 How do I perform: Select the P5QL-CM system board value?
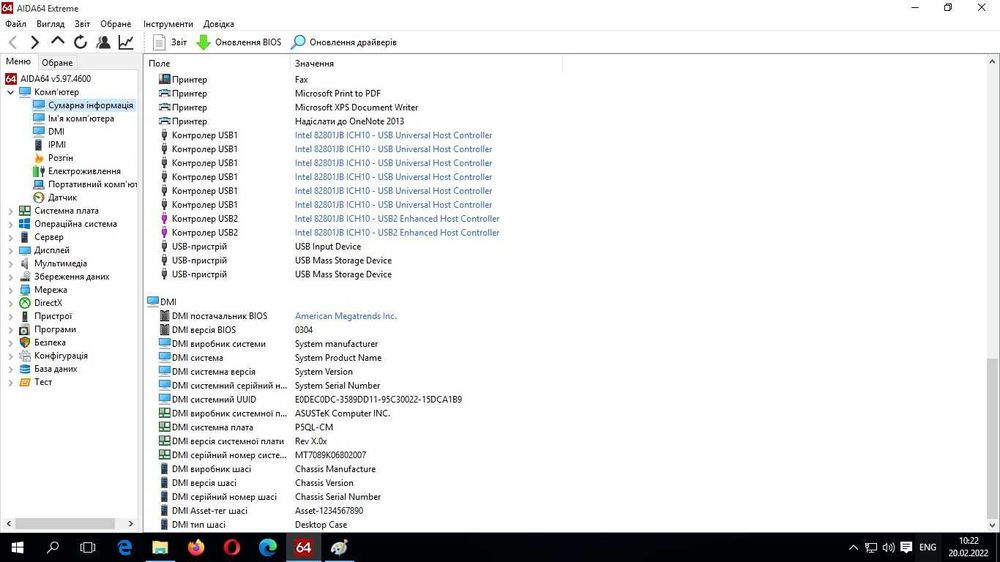tap(314, 427)
